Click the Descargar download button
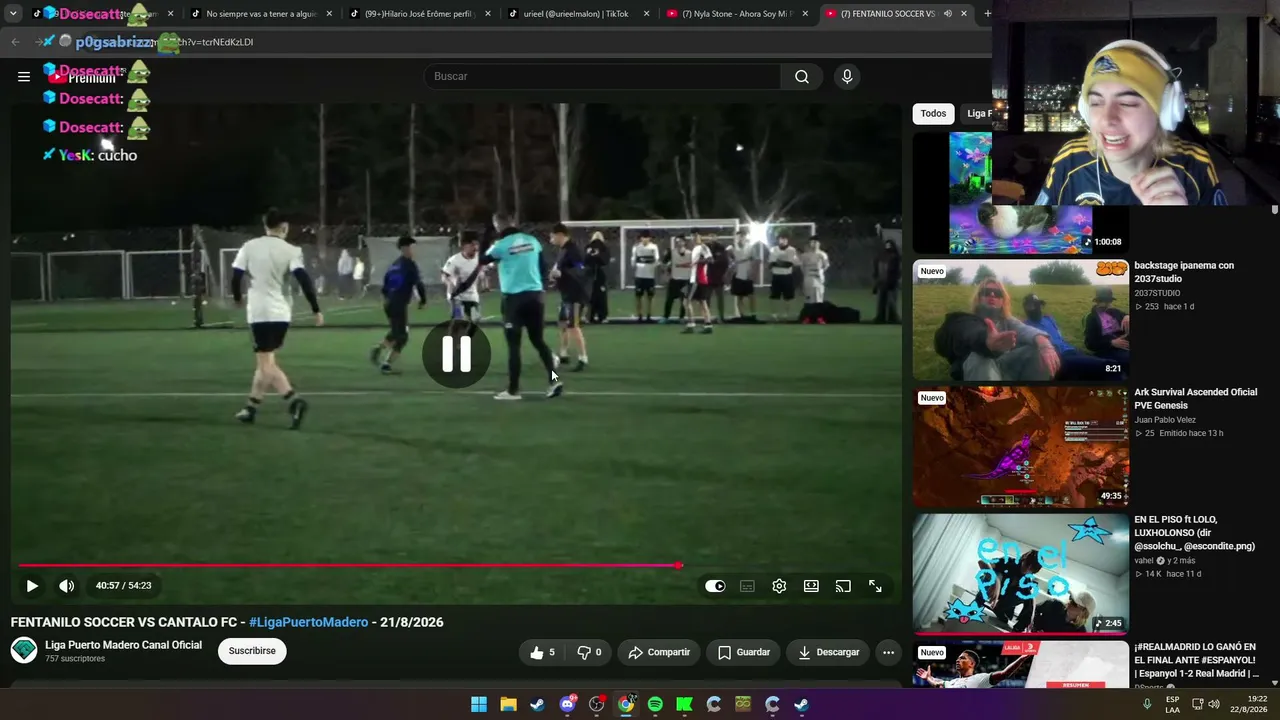Image resolution: width=1280 pixels, height=720 pixels. click(x=829, y=652)
